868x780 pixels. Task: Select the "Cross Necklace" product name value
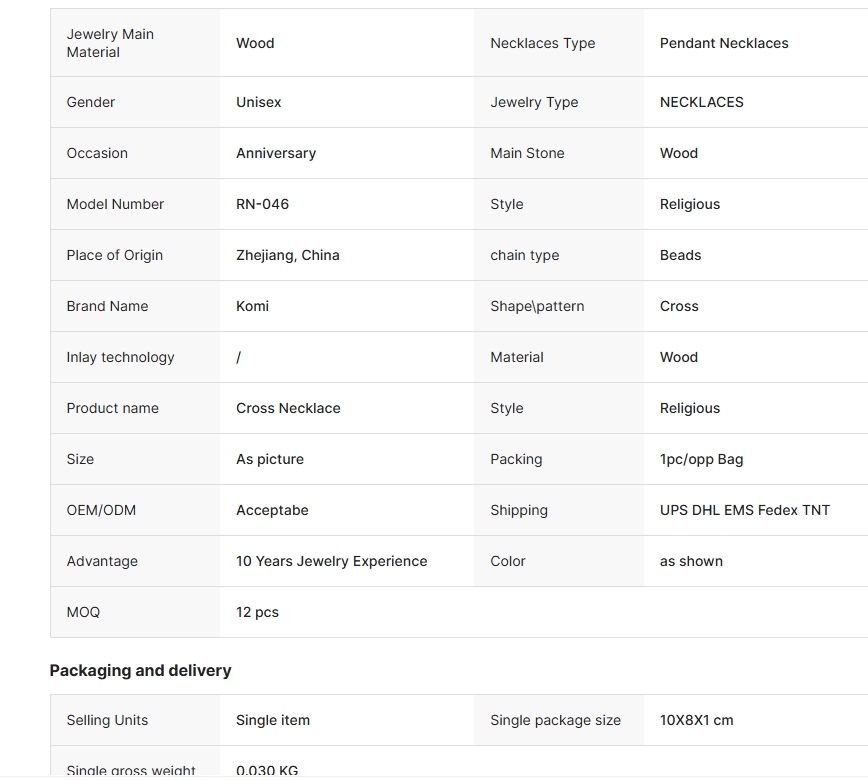coord(288,408)
